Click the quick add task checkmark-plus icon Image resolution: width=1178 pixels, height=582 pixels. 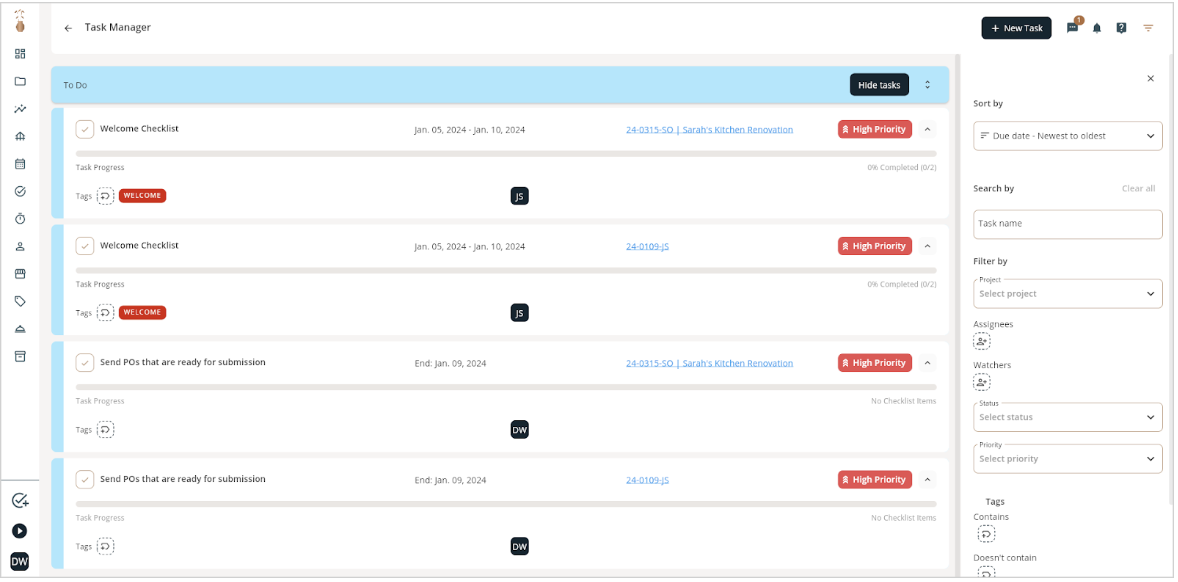(x=20, y=501)
